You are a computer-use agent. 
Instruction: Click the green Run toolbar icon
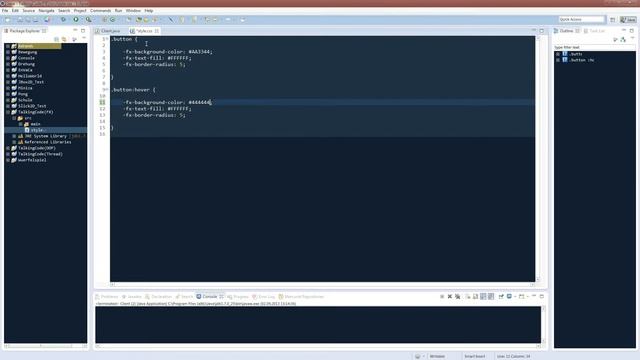tap(76, 20)
